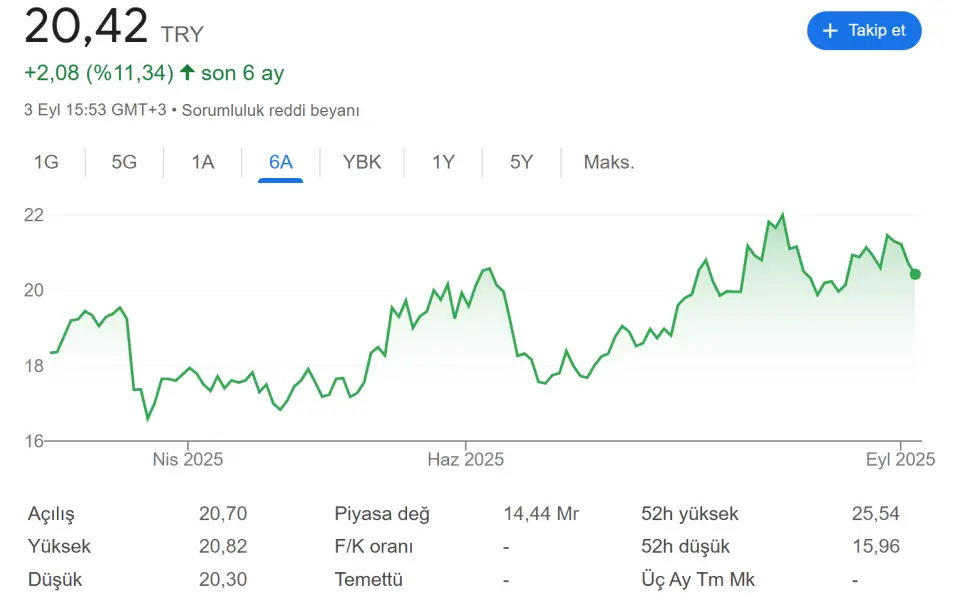Click the green up arrow next to percentage change
Screen dimensions: 960x616
point(187,72)
